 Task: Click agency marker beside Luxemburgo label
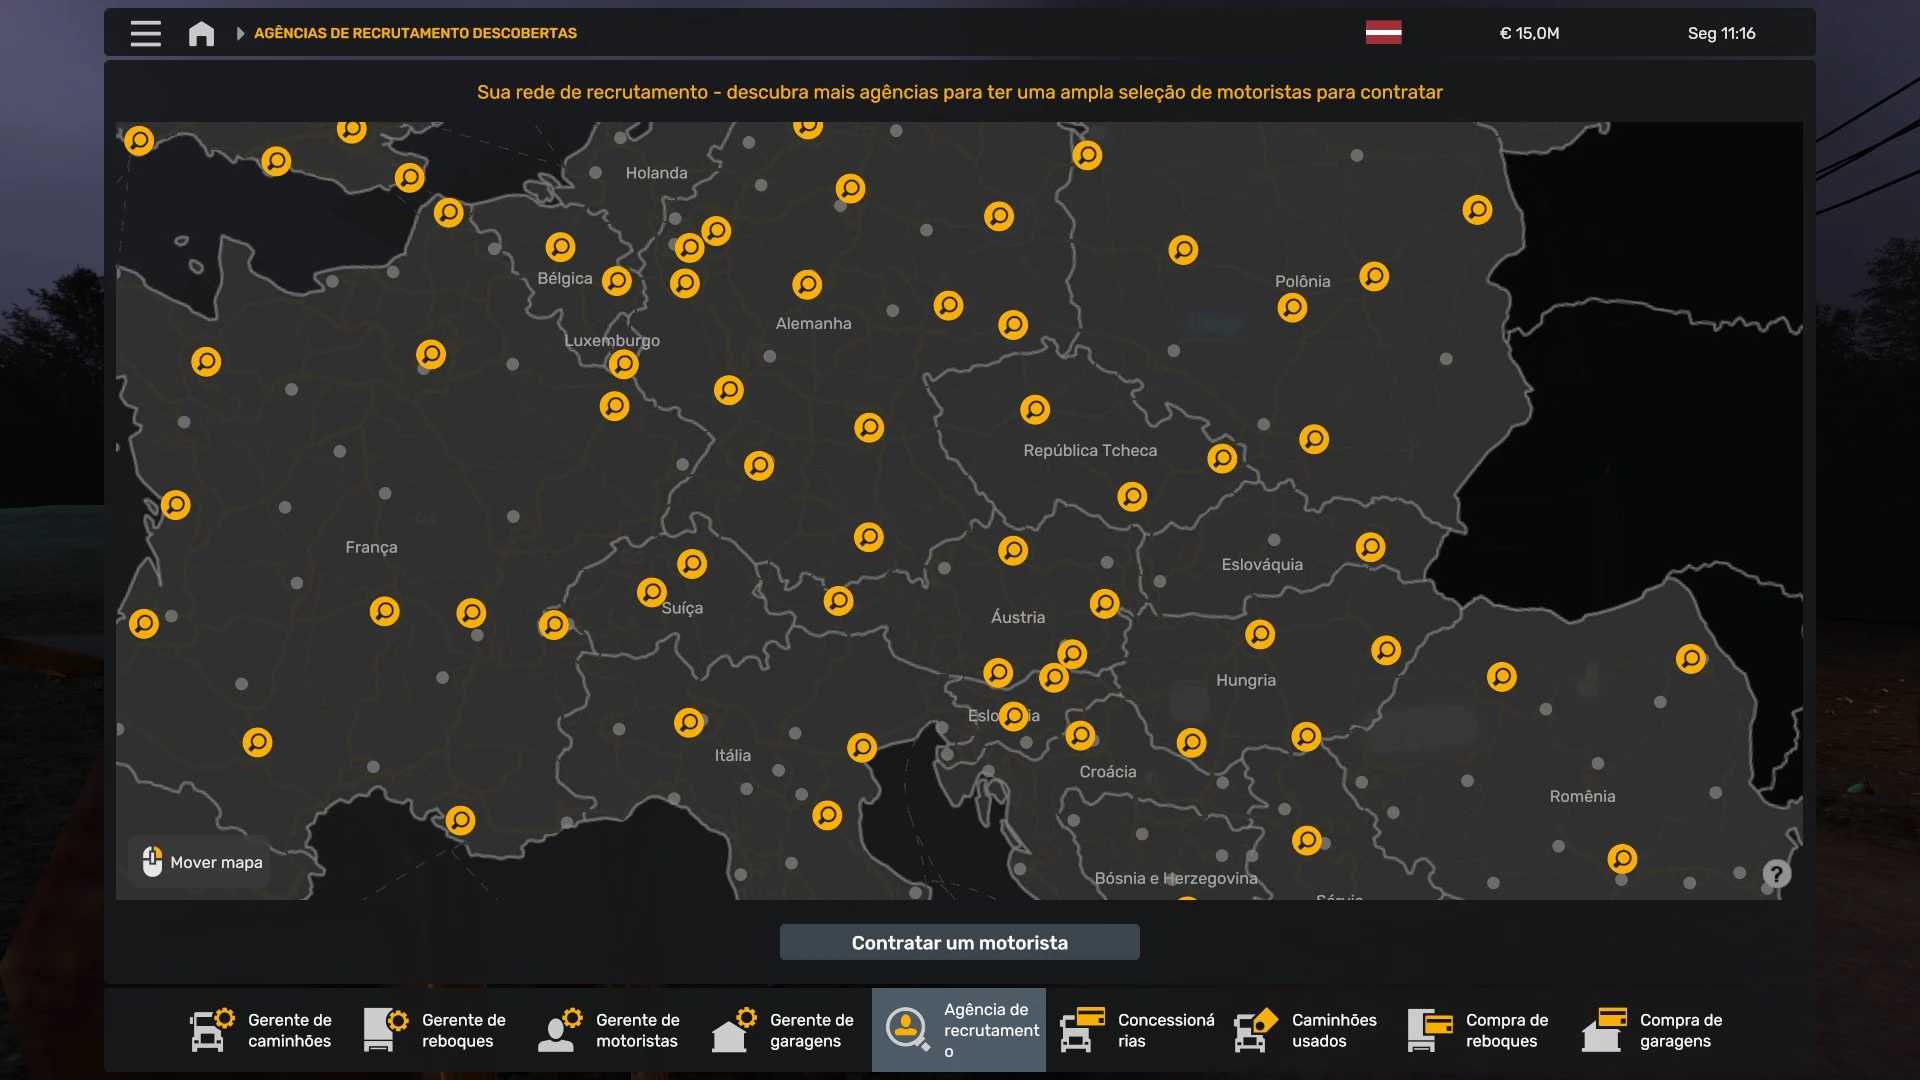[x=623, y=364]
